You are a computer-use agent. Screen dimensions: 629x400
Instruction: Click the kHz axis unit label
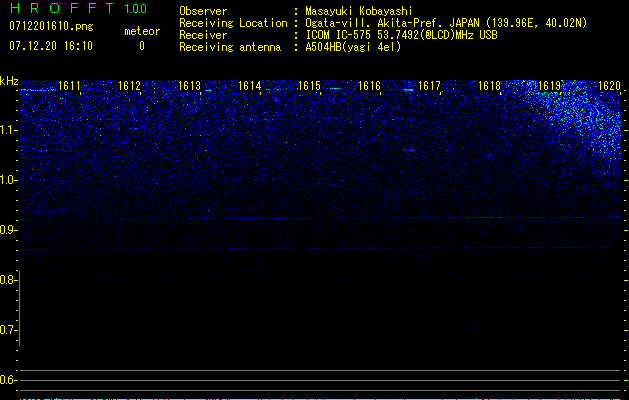pos(9,81)
